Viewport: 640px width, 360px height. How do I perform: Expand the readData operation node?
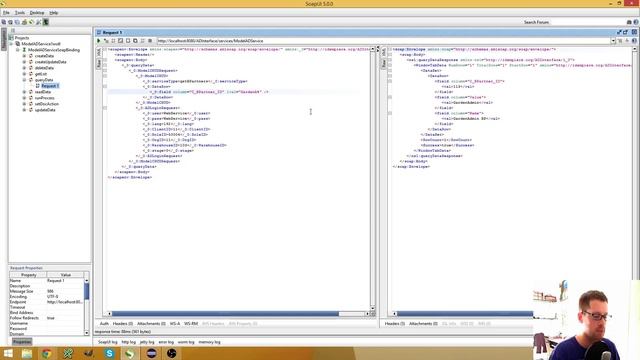(x=24, y=92)
